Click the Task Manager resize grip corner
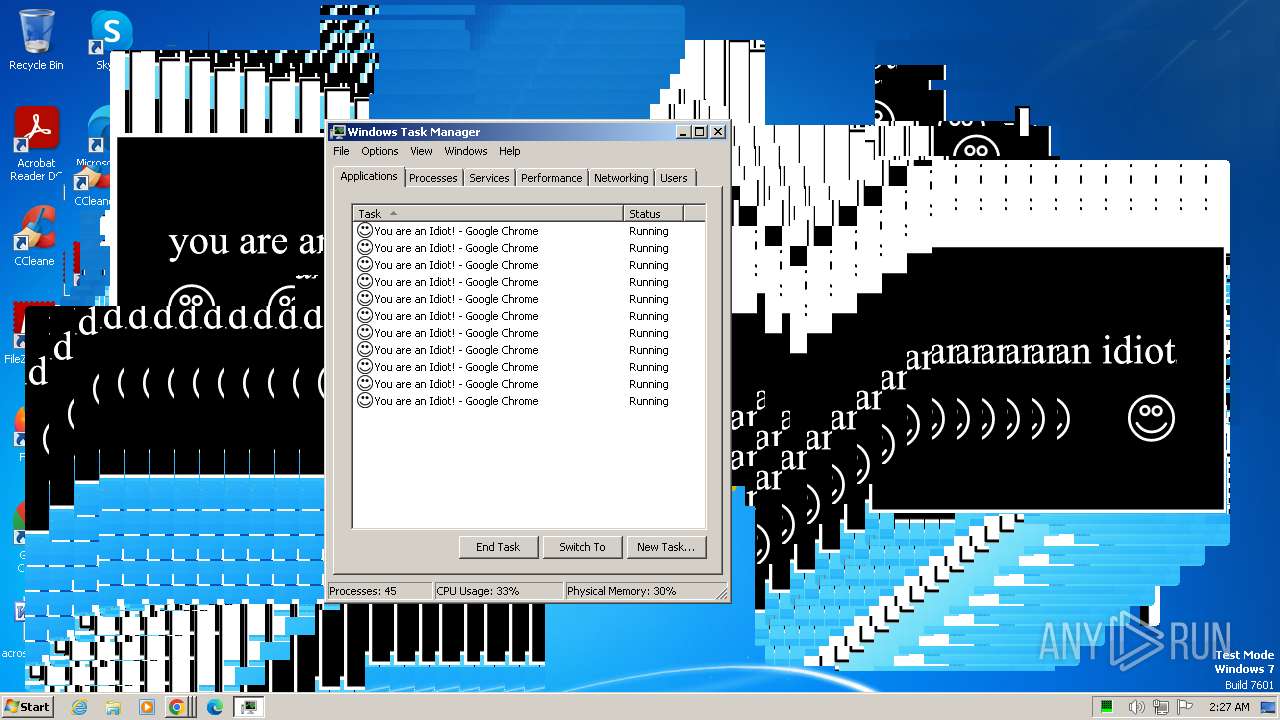The width and height of the screenshot is (1280, 720). [722, 593]
